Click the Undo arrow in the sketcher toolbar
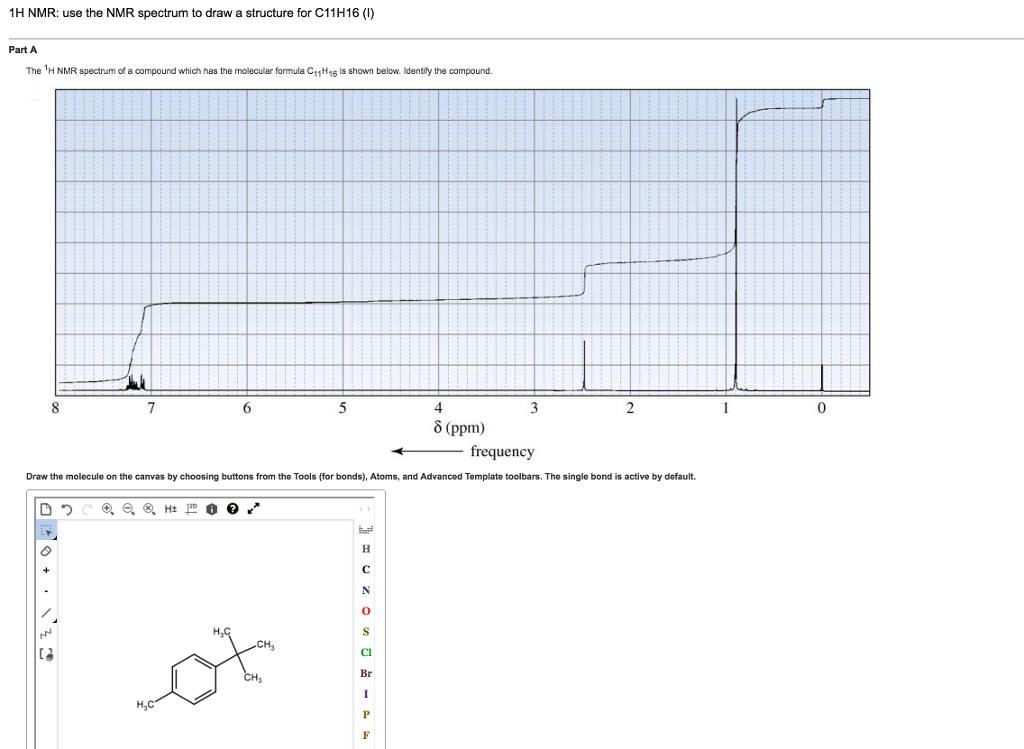Screen dimensions: 1024x749 tap(67, 509)
